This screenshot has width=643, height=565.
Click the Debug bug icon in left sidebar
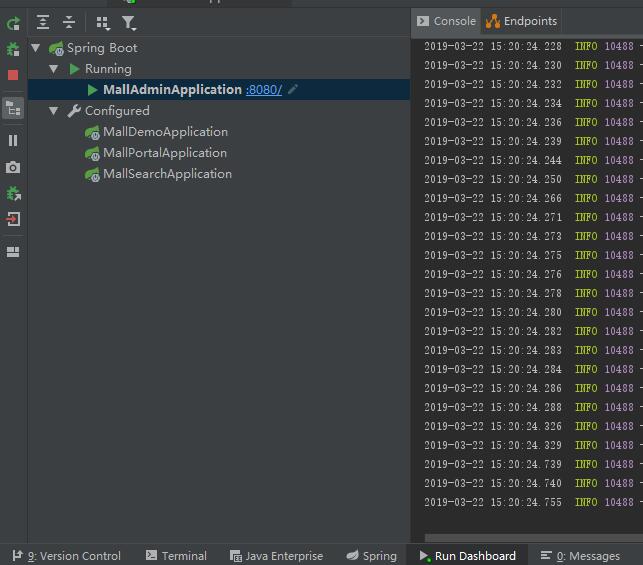13,50
